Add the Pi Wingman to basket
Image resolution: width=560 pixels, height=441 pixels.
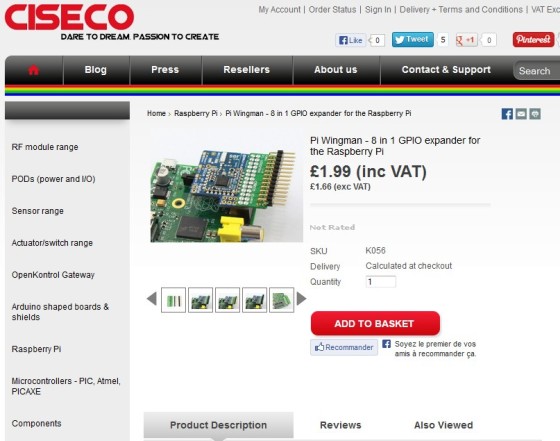click(375, 324)
